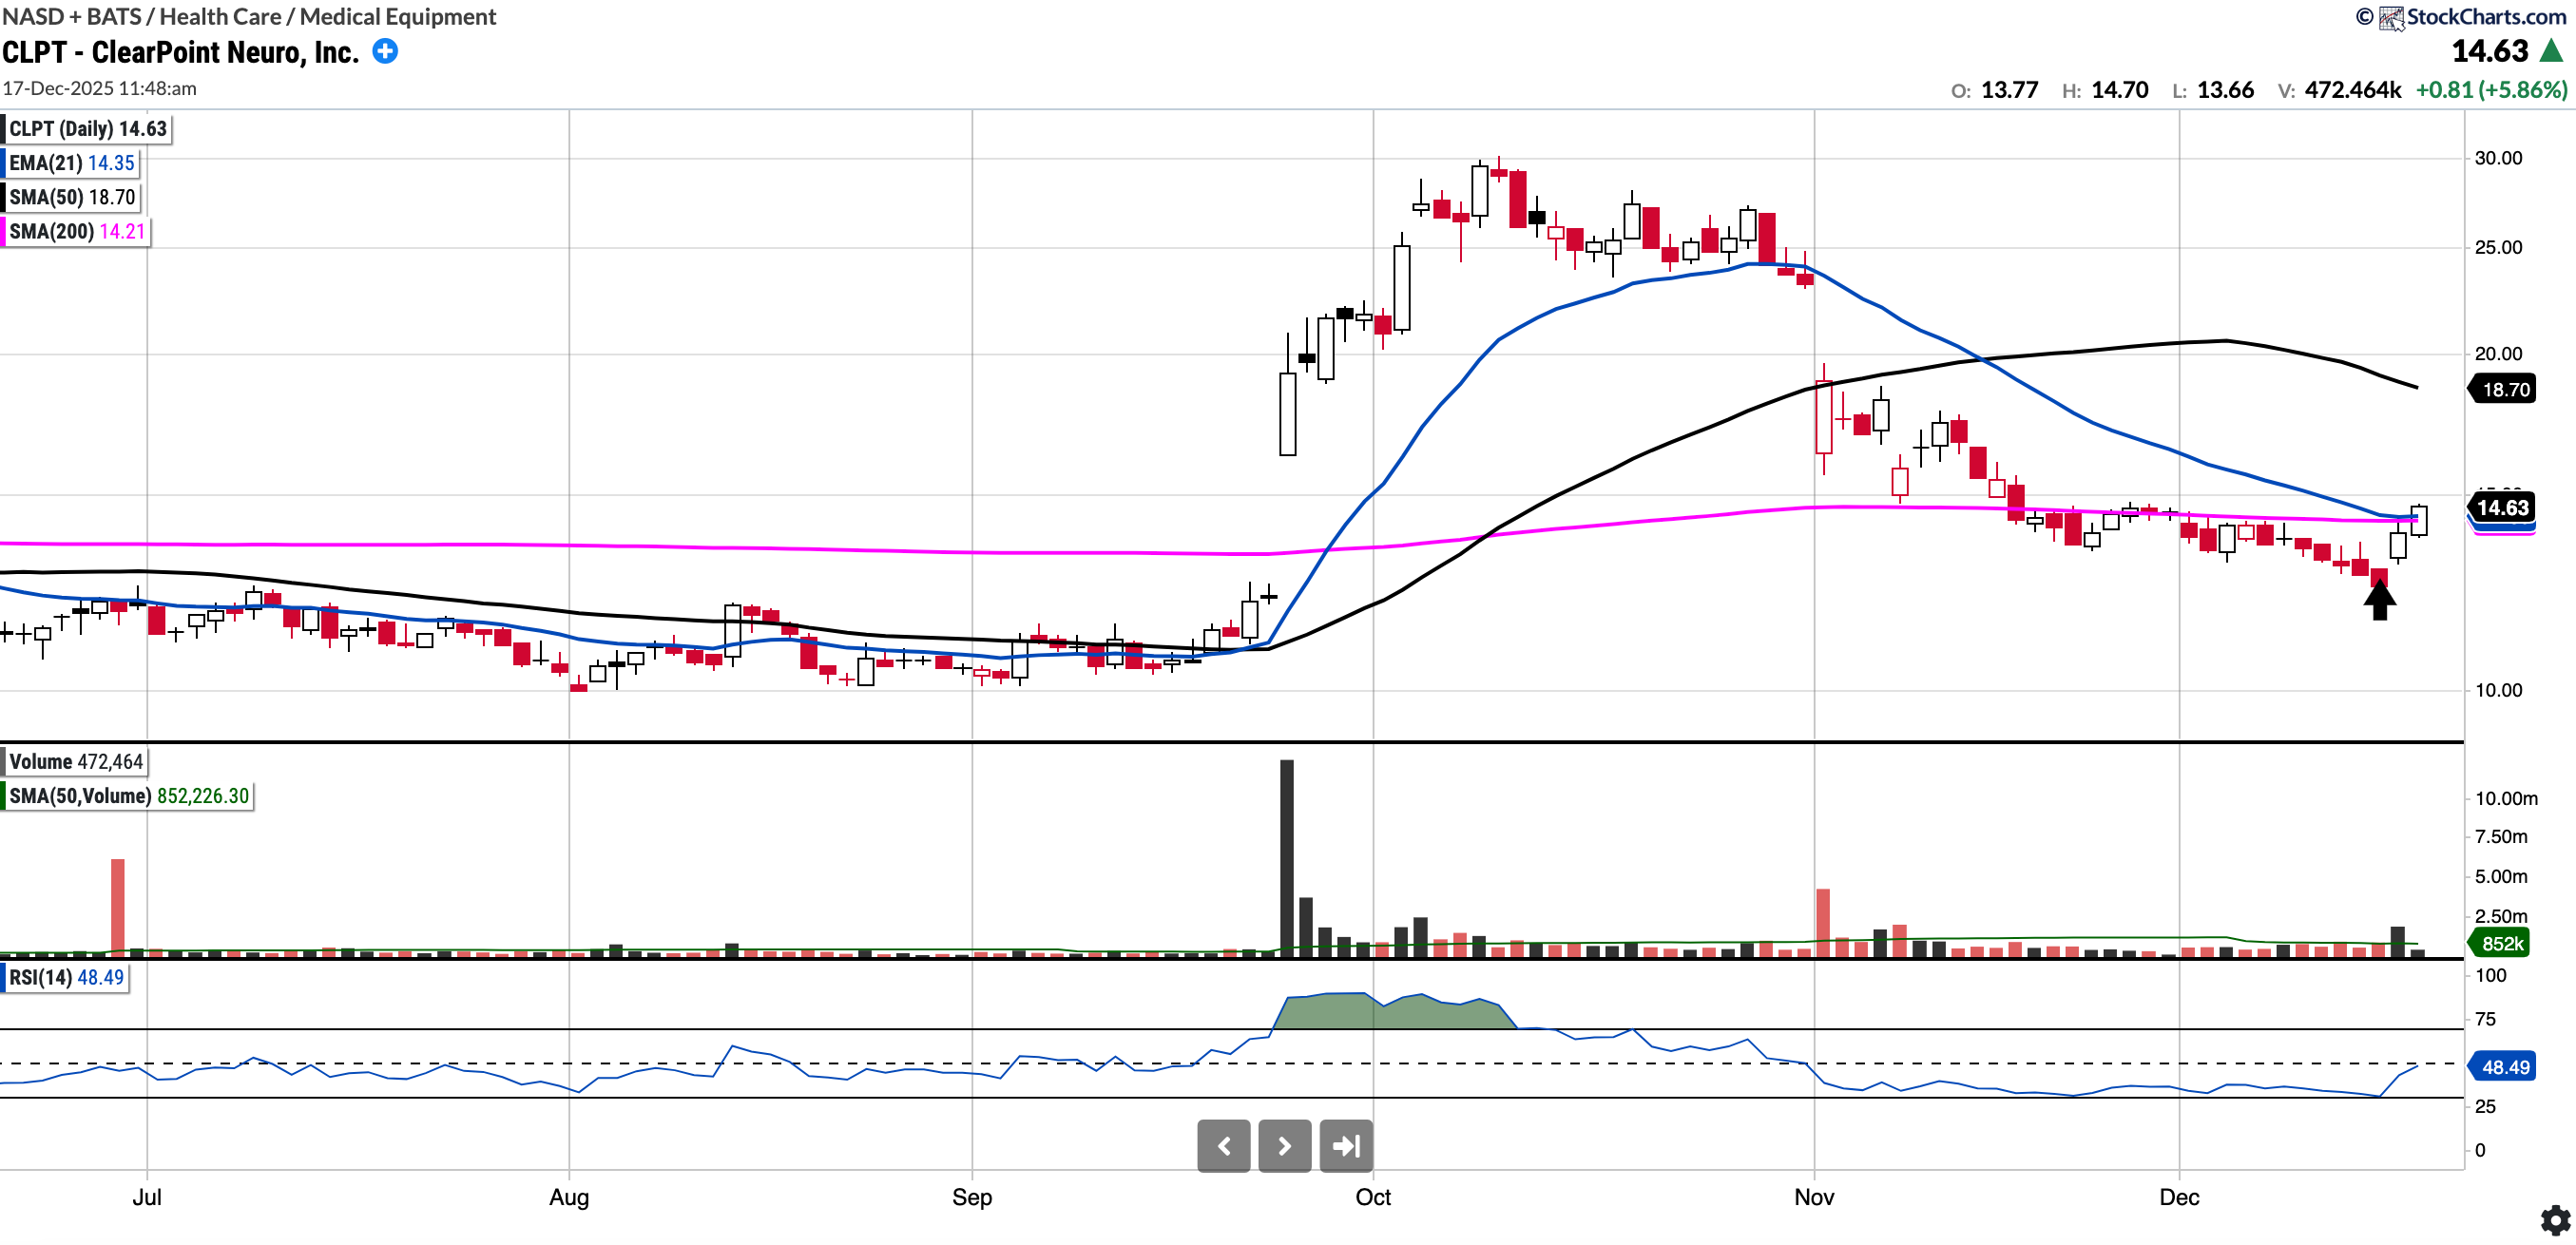Click the 18.70 SMA price tag on axis
The image size is (2576, 1245).
point(2504,390)
